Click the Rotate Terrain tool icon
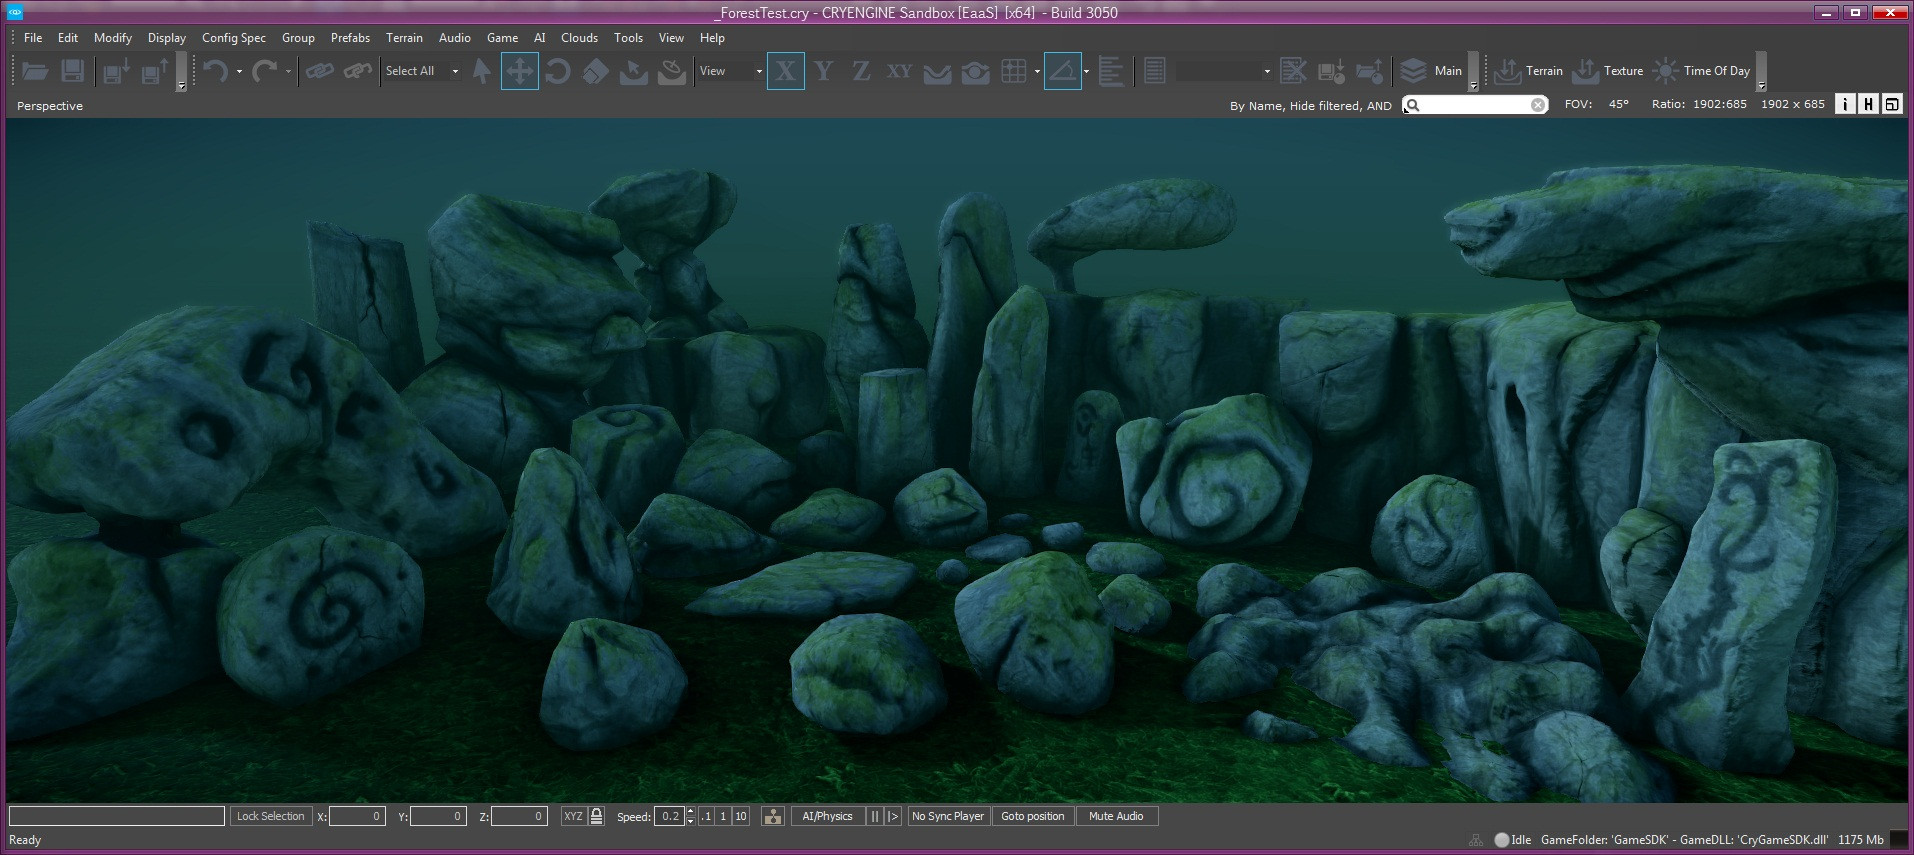Screen dimensions: 1914x855 pos(672,71)
